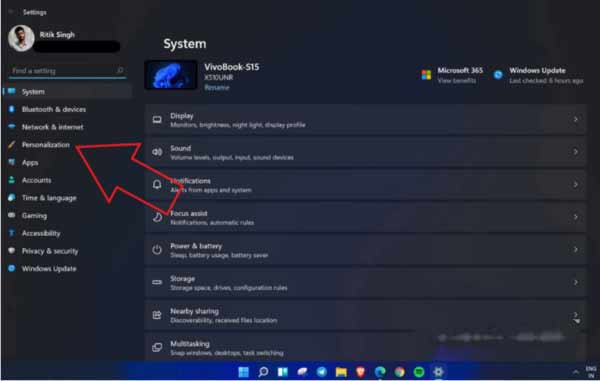The height and width of the screenshot is (381, 600).
Task: Open the Apps settings category
Action: 30,163
